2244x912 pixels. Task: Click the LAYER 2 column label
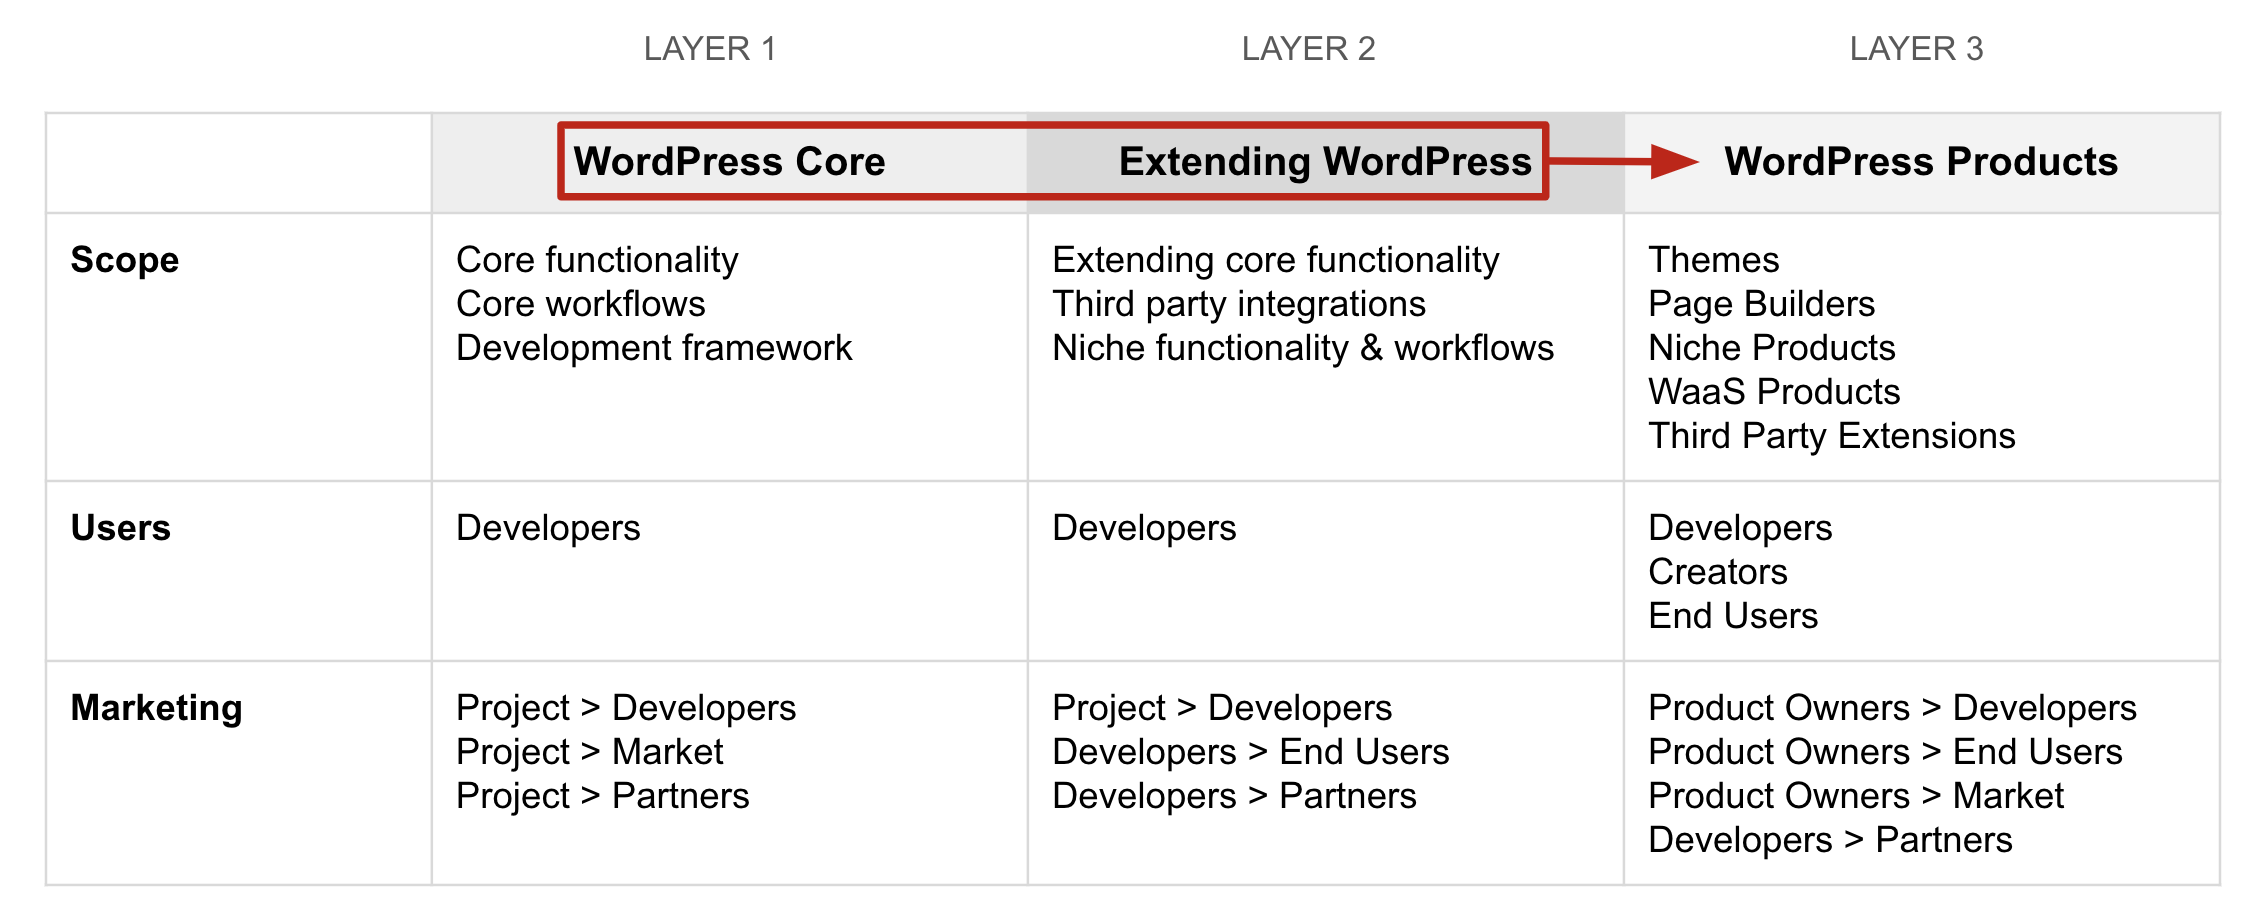click(1308, 48)
